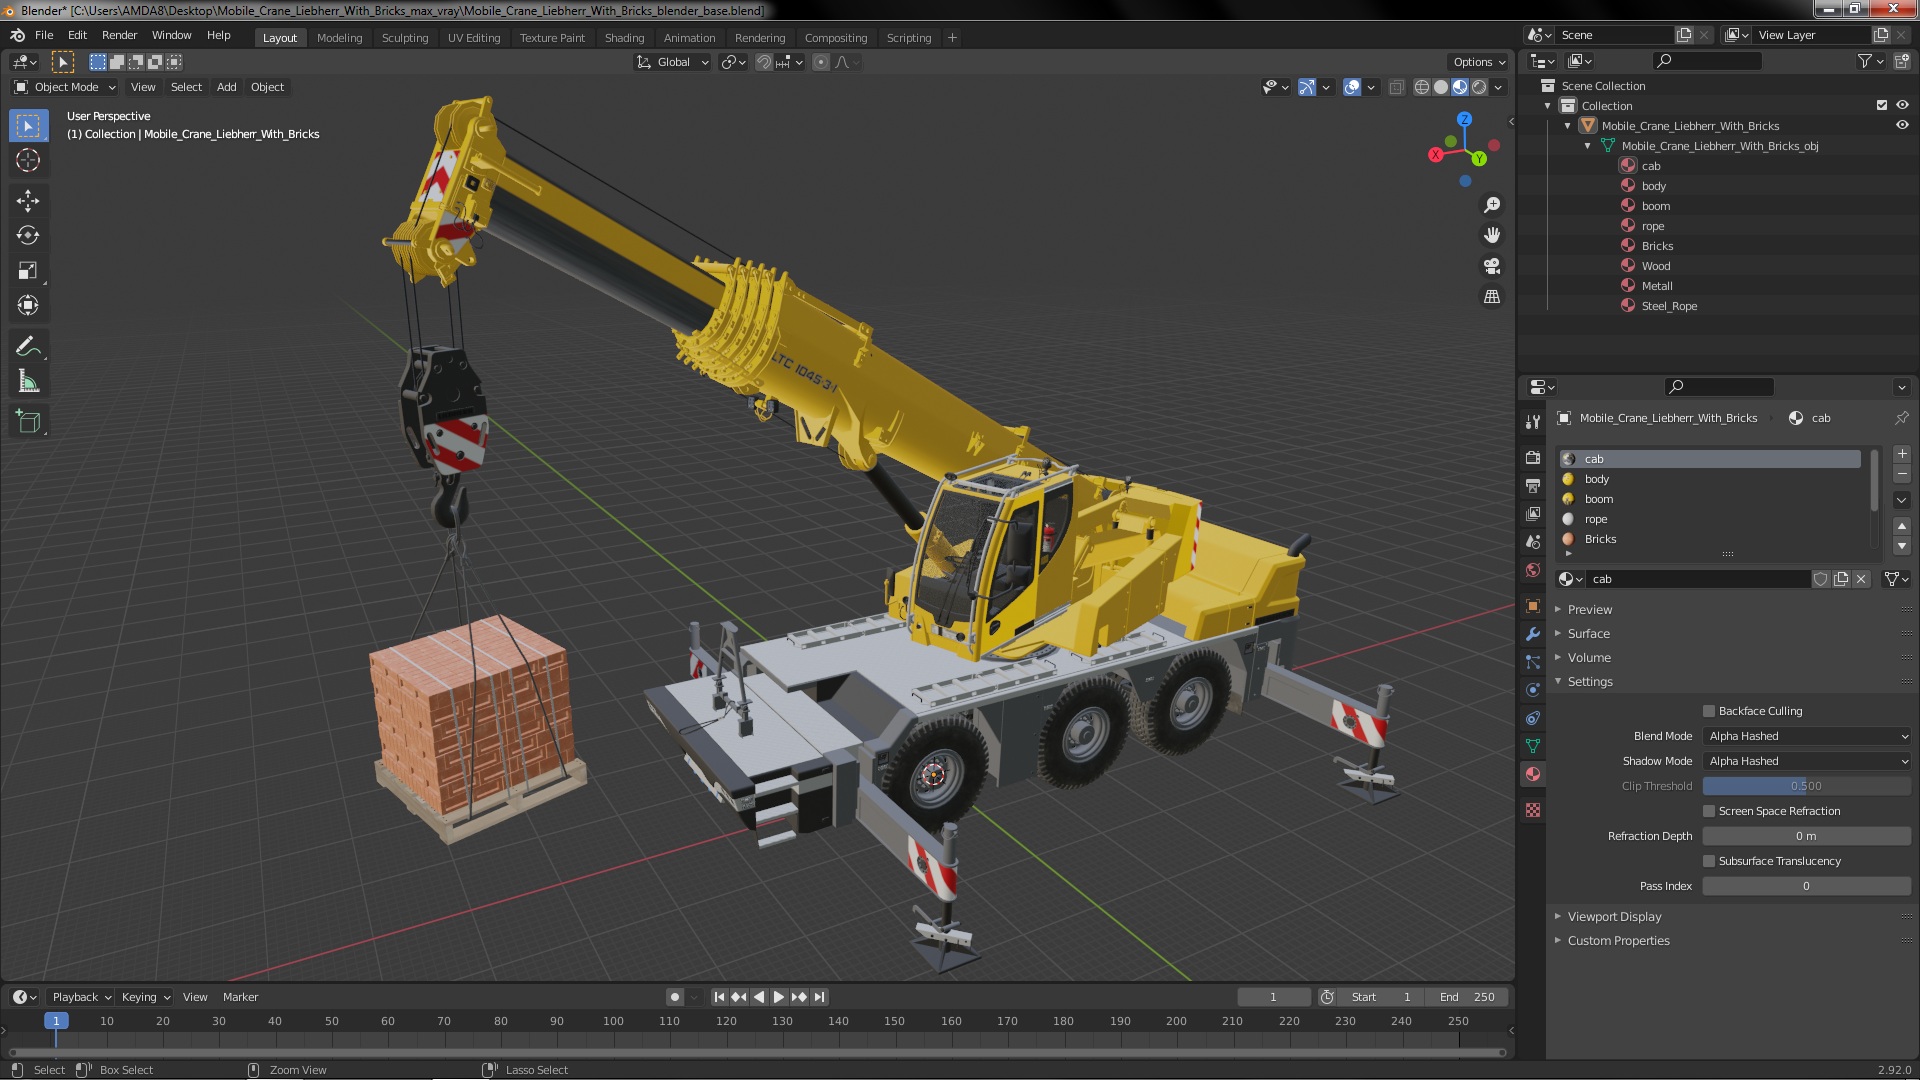Select the Measure tool
The height and width of the screenshot is (1080, 1920).
(28, 382)
